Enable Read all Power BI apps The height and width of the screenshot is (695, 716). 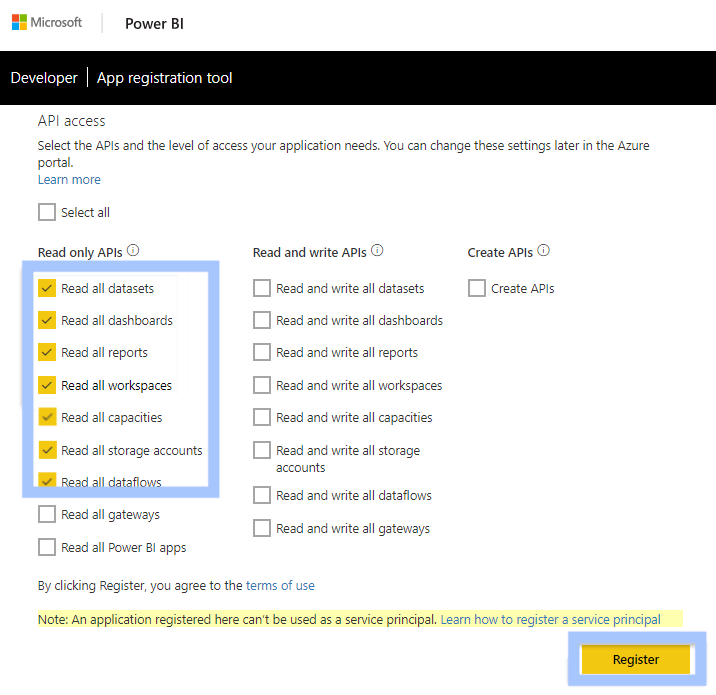[47, 547]
